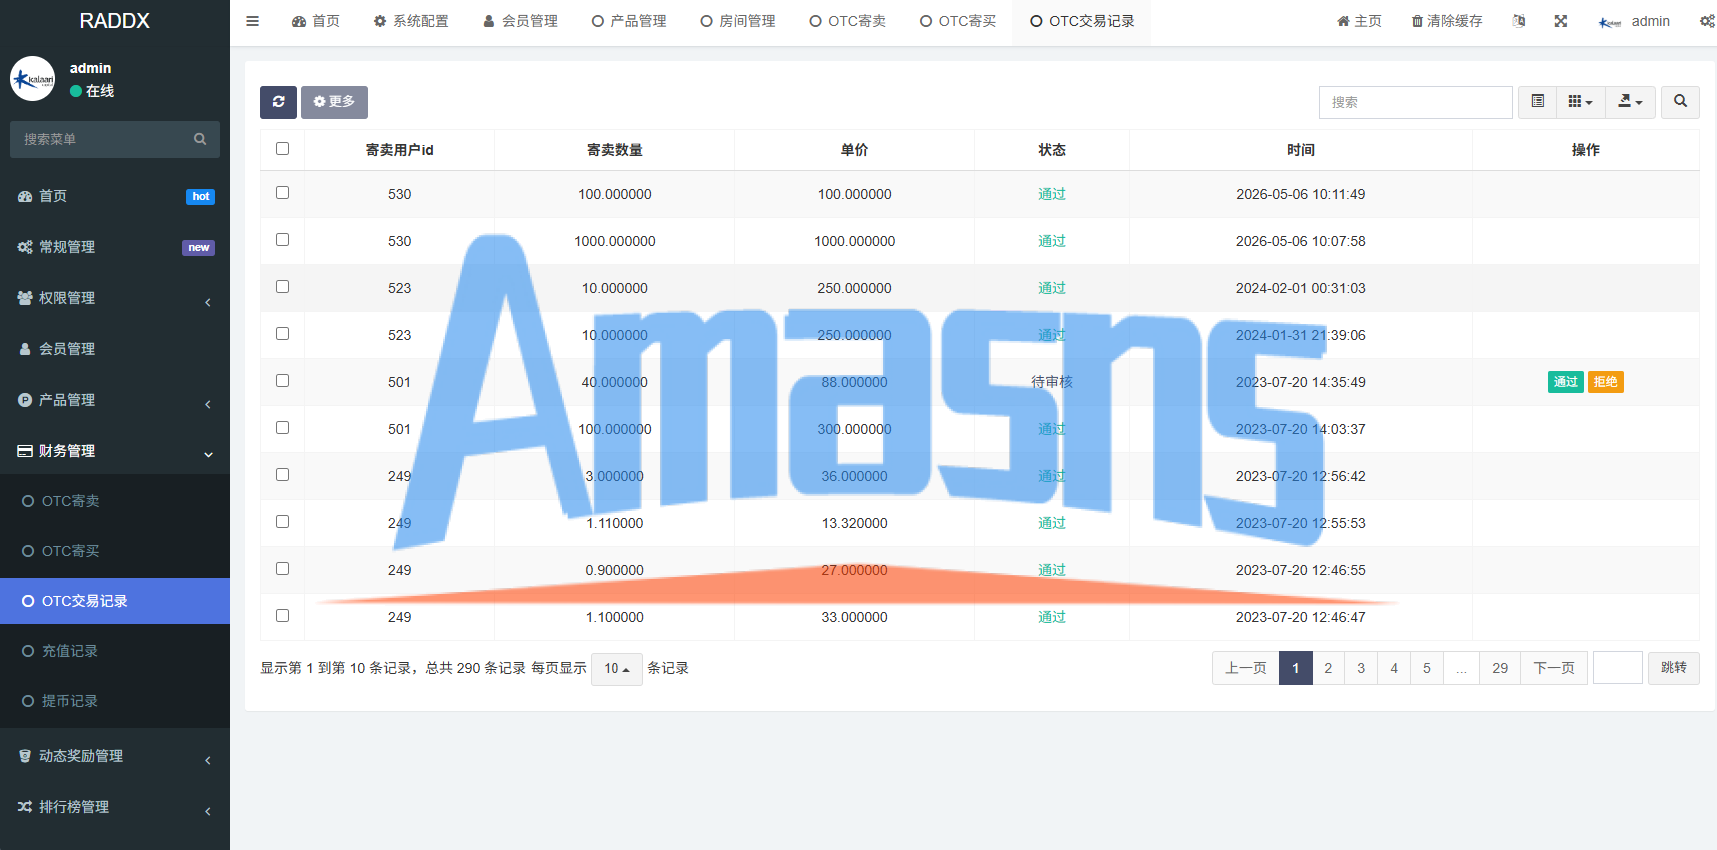The height and width of the screenshot is (850, 1717).
Task: Open 会员管理 in the sidebar
Action: click(x=115, y=349)
